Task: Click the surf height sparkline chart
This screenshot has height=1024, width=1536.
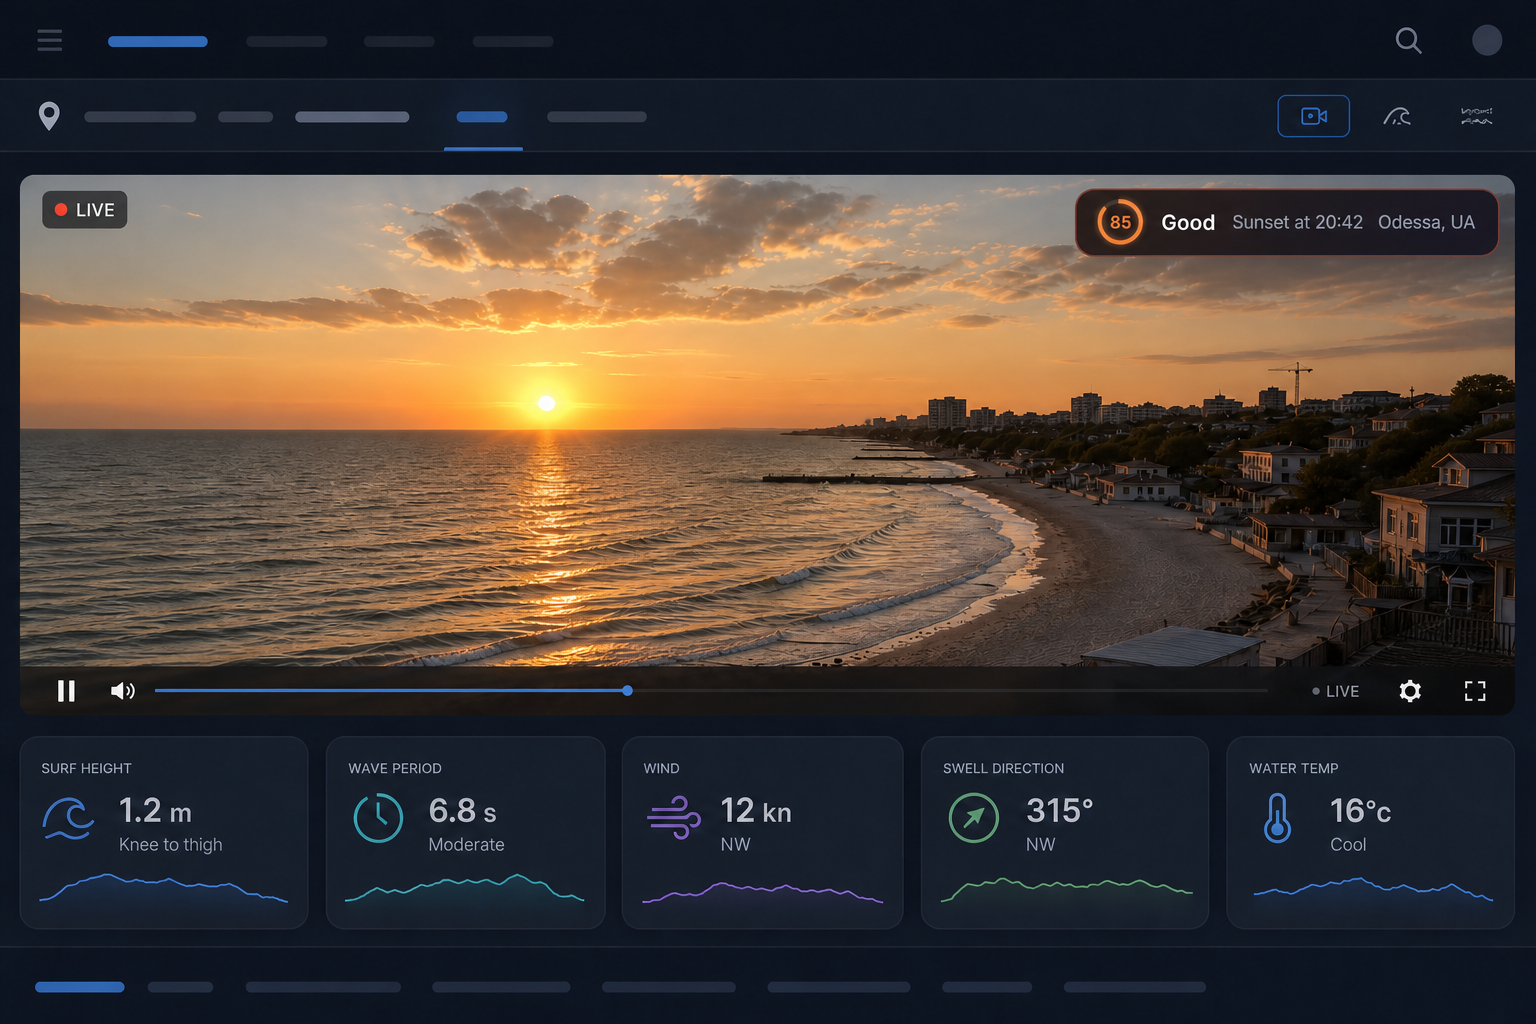Action: (x=163, y=888)
